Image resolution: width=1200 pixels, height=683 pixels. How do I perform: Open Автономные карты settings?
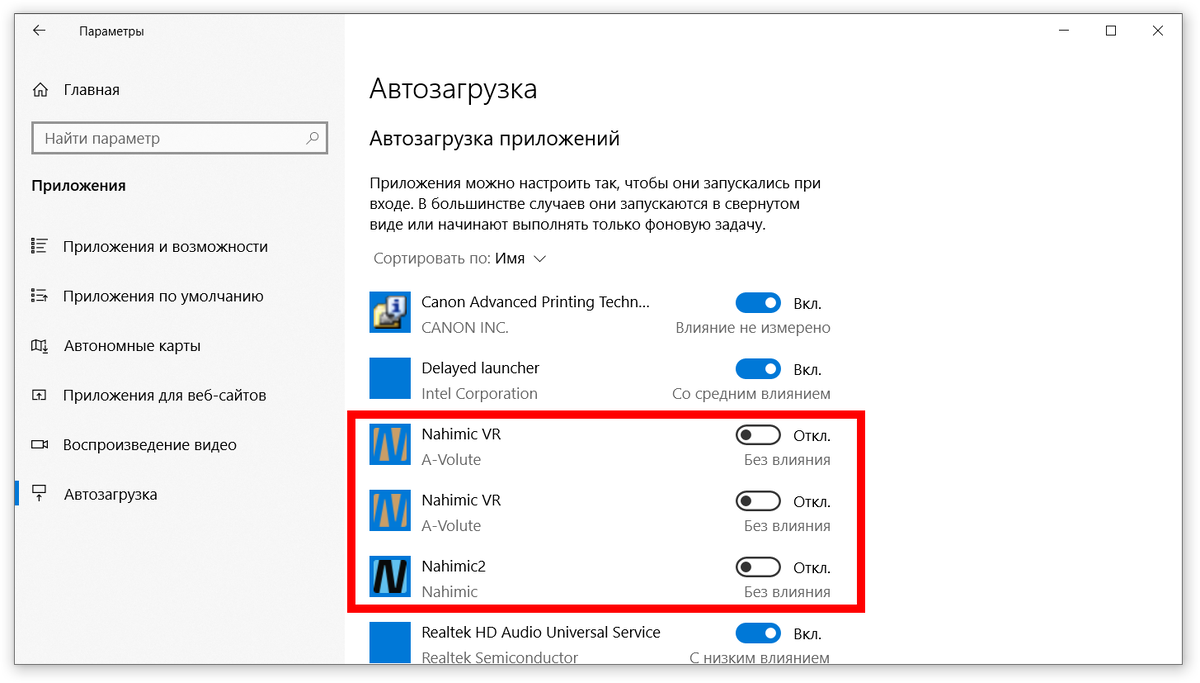point(132,346)
